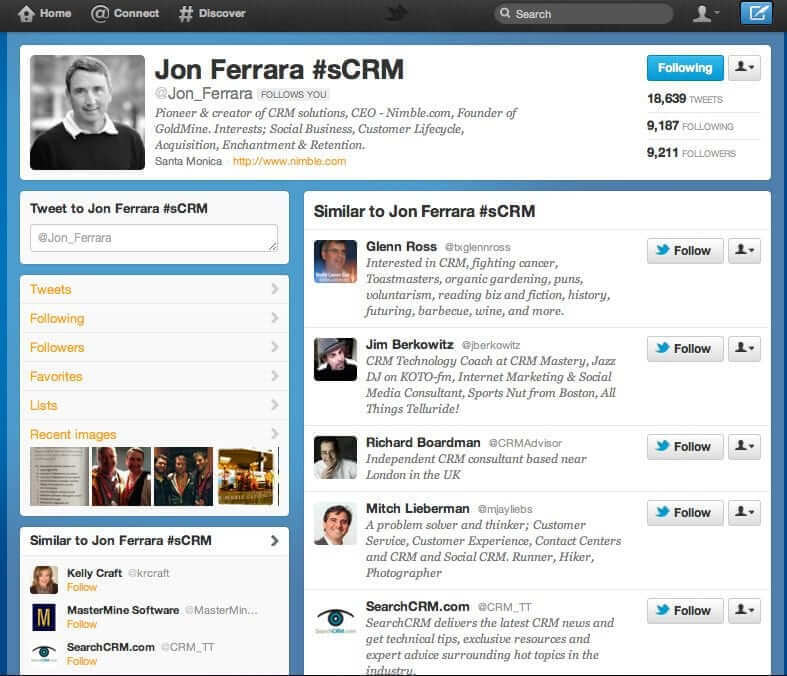View the 9,187 following count
The image size is (787, 676).
690,125
